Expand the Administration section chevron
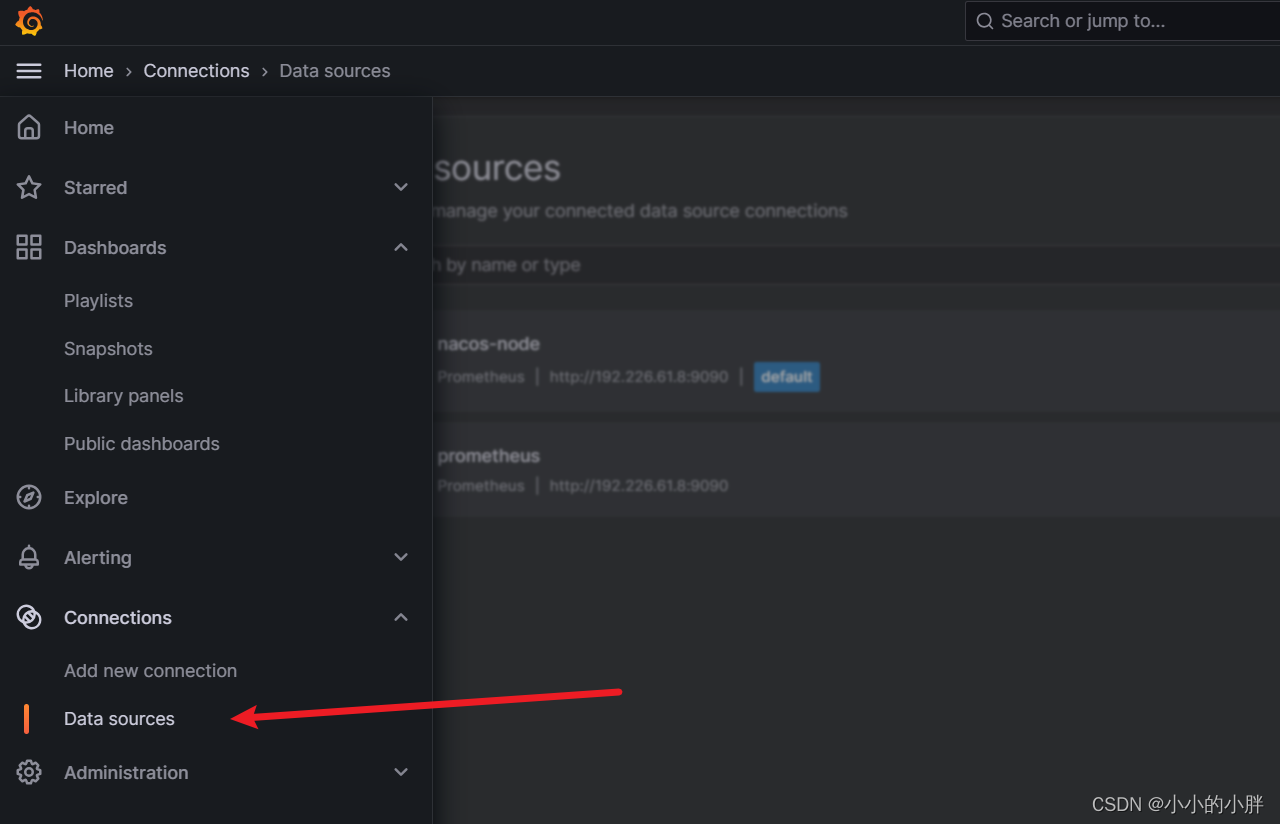Viewport: 1280px width, 824px height. 401,773
